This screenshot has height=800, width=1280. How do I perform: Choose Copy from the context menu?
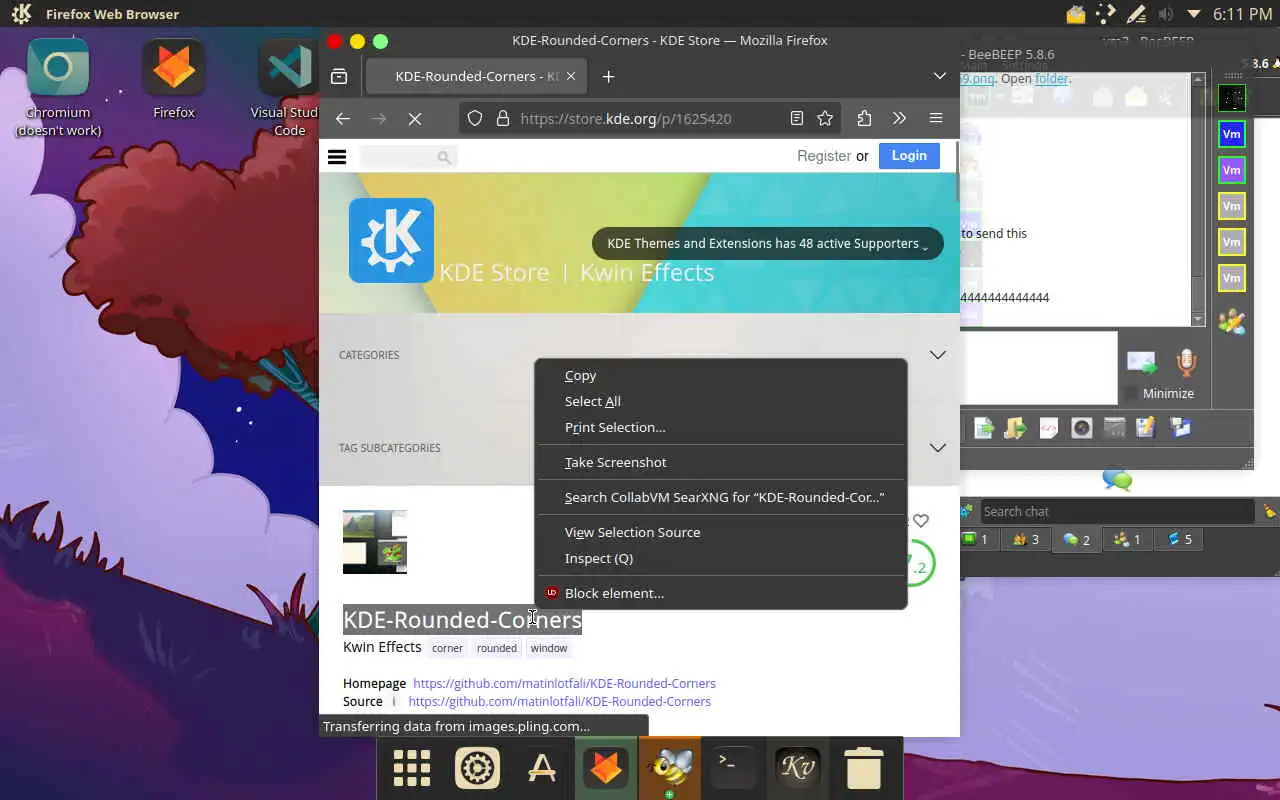point(721,375)
